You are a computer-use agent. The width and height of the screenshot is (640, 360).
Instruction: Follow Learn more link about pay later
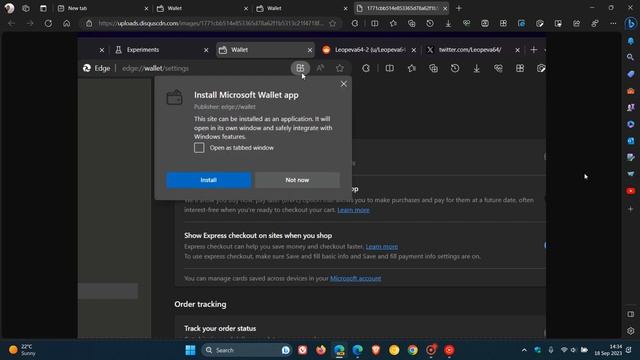(x=353, y=210)
